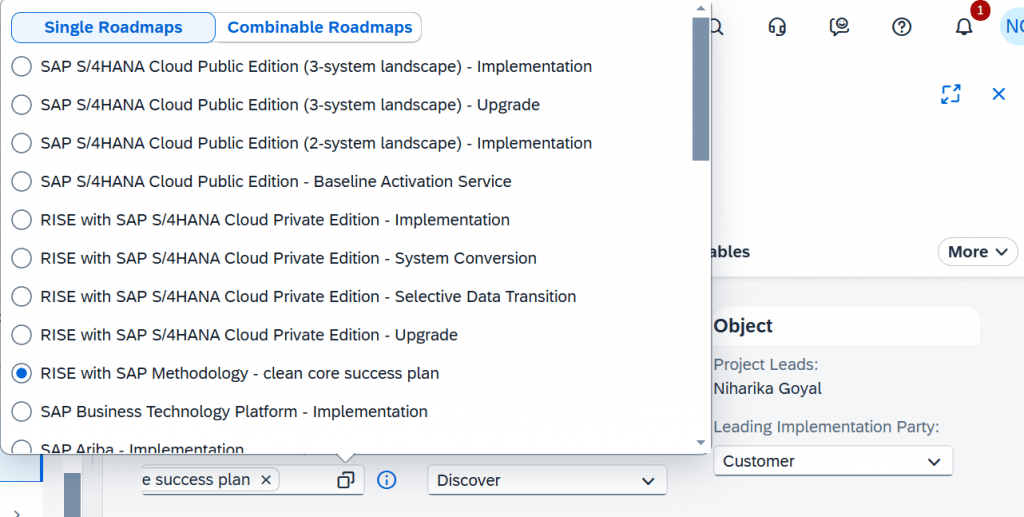
Task: Switch to the Single Roadmaps tab
Action: coord(113,27)
